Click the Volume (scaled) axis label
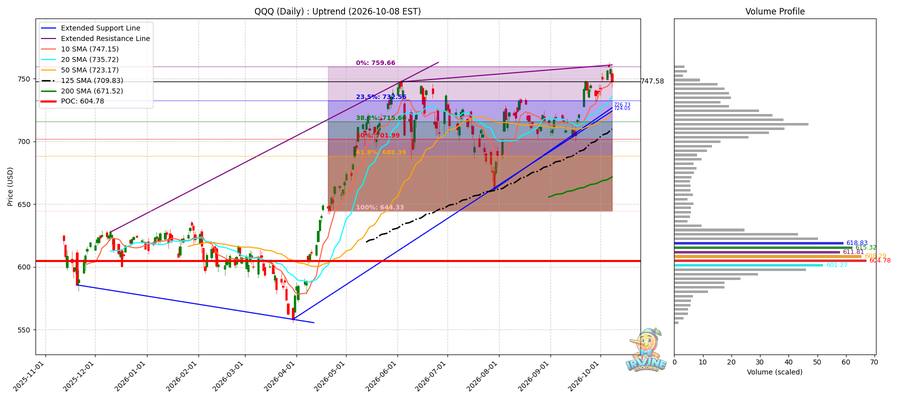The image size is (900, 400). click(x=774, y=372)
